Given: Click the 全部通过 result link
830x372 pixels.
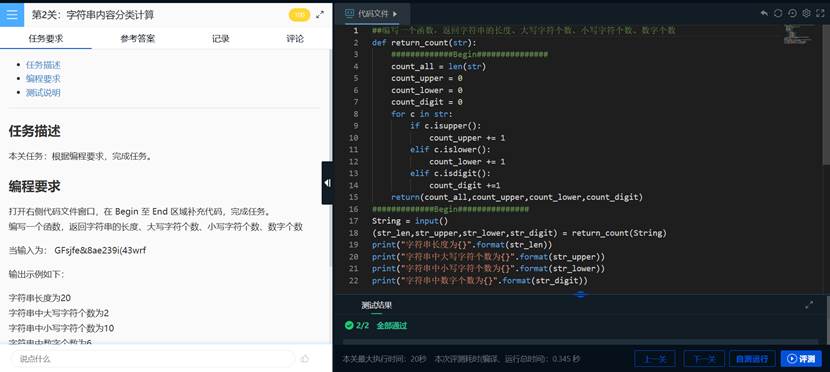Looking at the screenshot, I should click(392, 325).
